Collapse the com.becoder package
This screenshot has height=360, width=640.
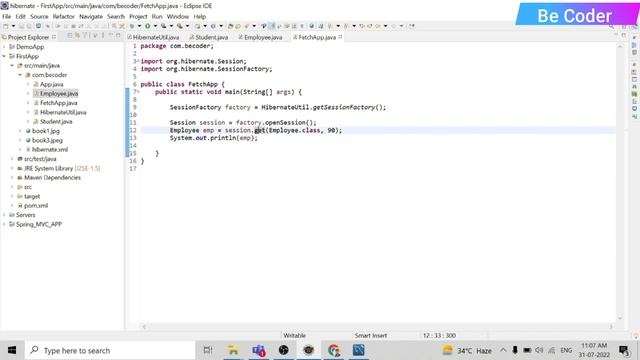pyautogui.click(x=20, y=75)
